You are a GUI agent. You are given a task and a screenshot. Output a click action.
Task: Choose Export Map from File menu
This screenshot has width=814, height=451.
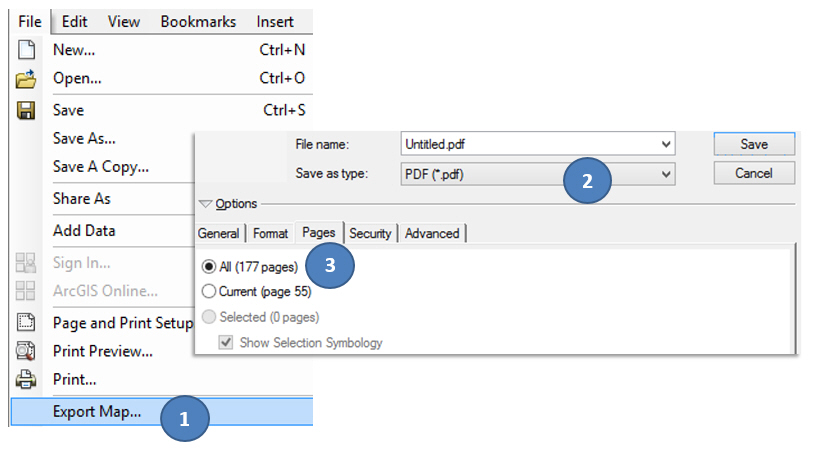coord(97,410)
